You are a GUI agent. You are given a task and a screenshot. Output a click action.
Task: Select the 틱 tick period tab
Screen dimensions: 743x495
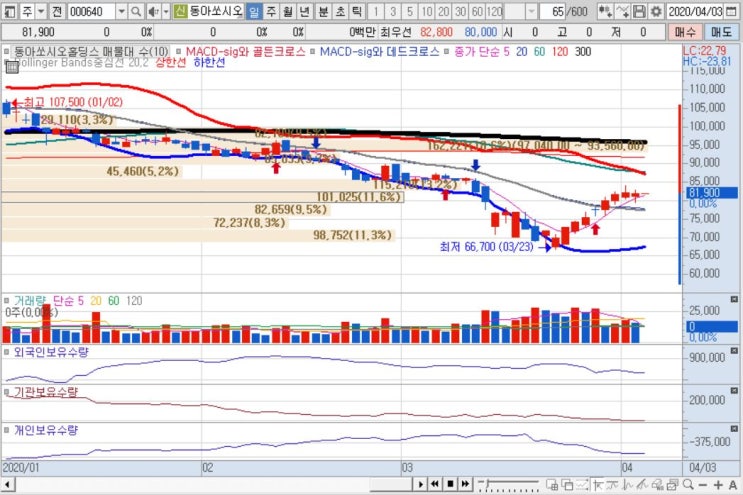coord(357,11)
